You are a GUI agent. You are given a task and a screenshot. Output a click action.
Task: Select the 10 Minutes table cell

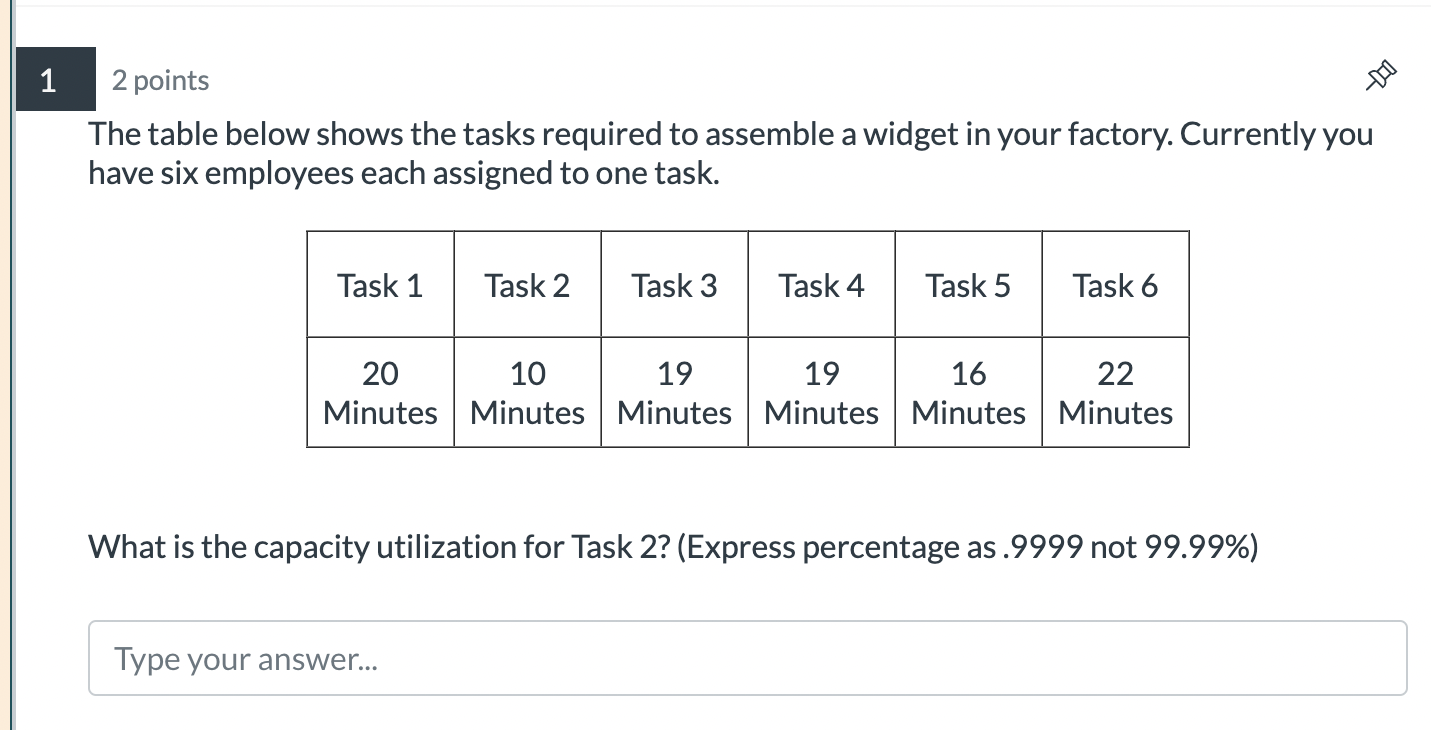pyautogui.click(x=527, y=392)
